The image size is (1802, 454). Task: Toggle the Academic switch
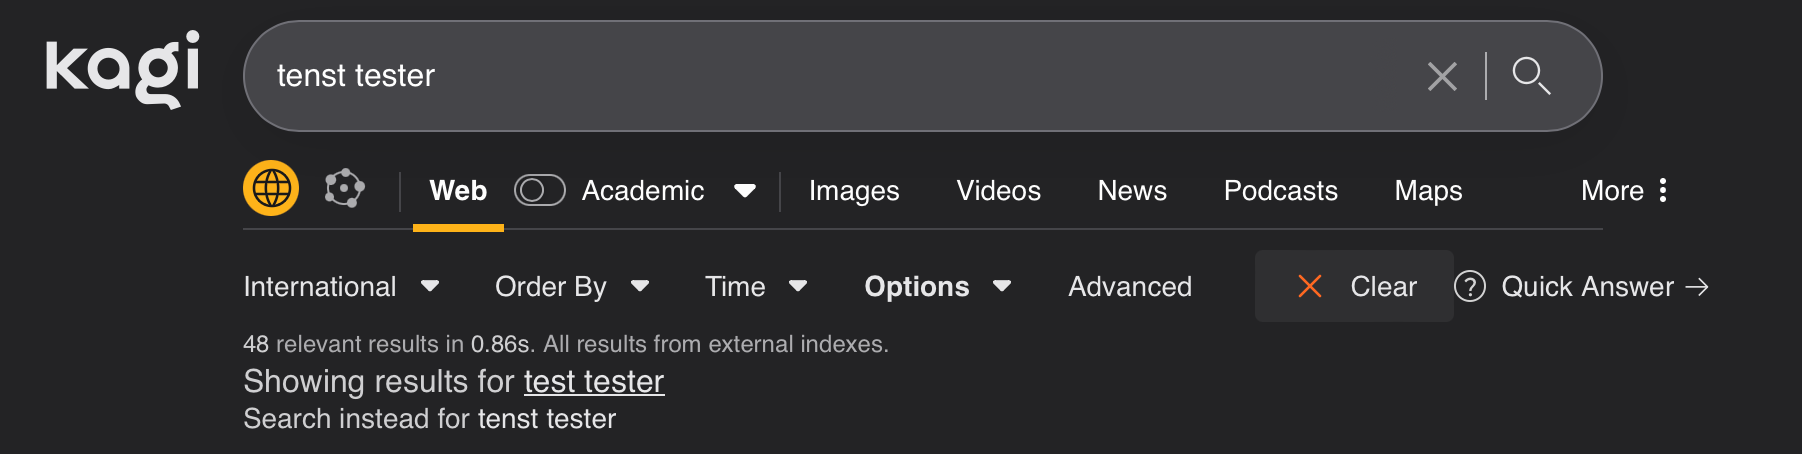[539, 190]
